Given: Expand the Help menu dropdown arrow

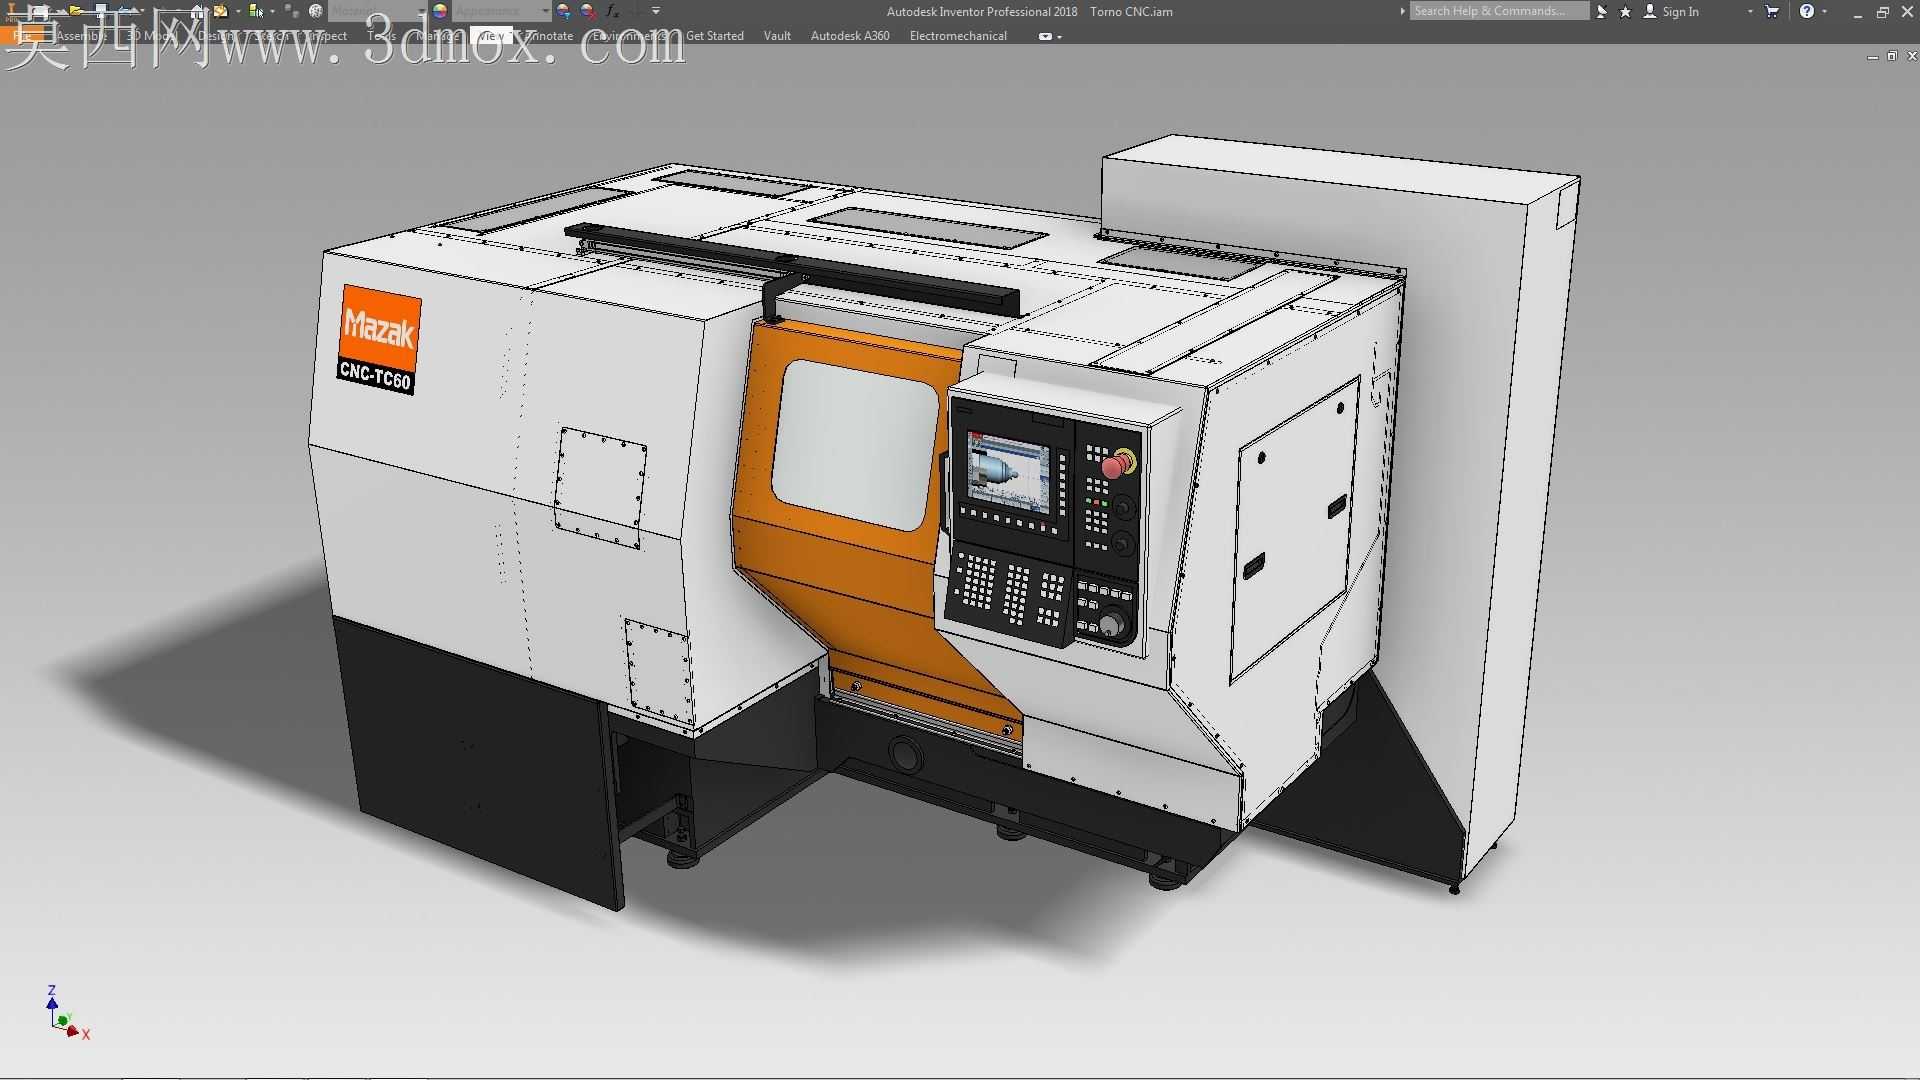Looking at the screenshot, I should pos(1825,11).
